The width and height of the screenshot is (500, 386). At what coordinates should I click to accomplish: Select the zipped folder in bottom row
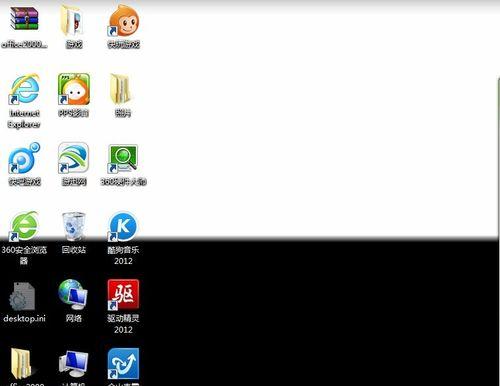coord(22,363)
